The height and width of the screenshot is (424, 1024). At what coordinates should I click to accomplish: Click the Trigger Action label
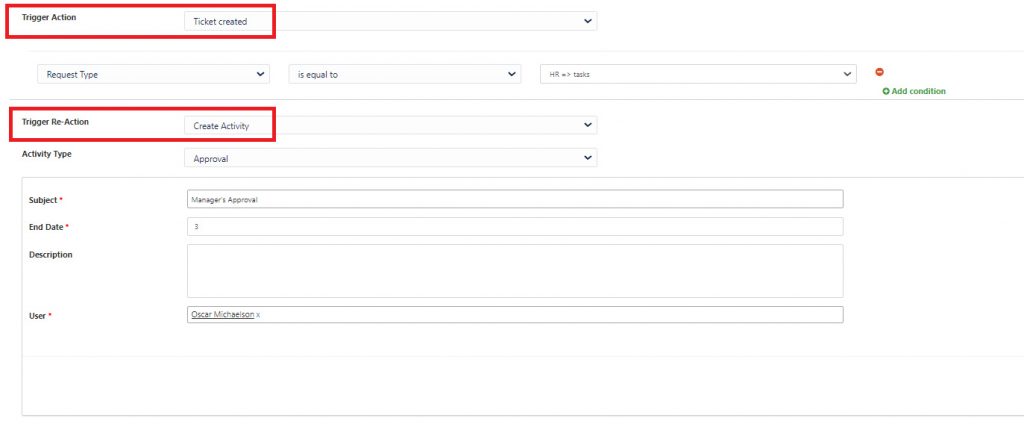[49, 18]
